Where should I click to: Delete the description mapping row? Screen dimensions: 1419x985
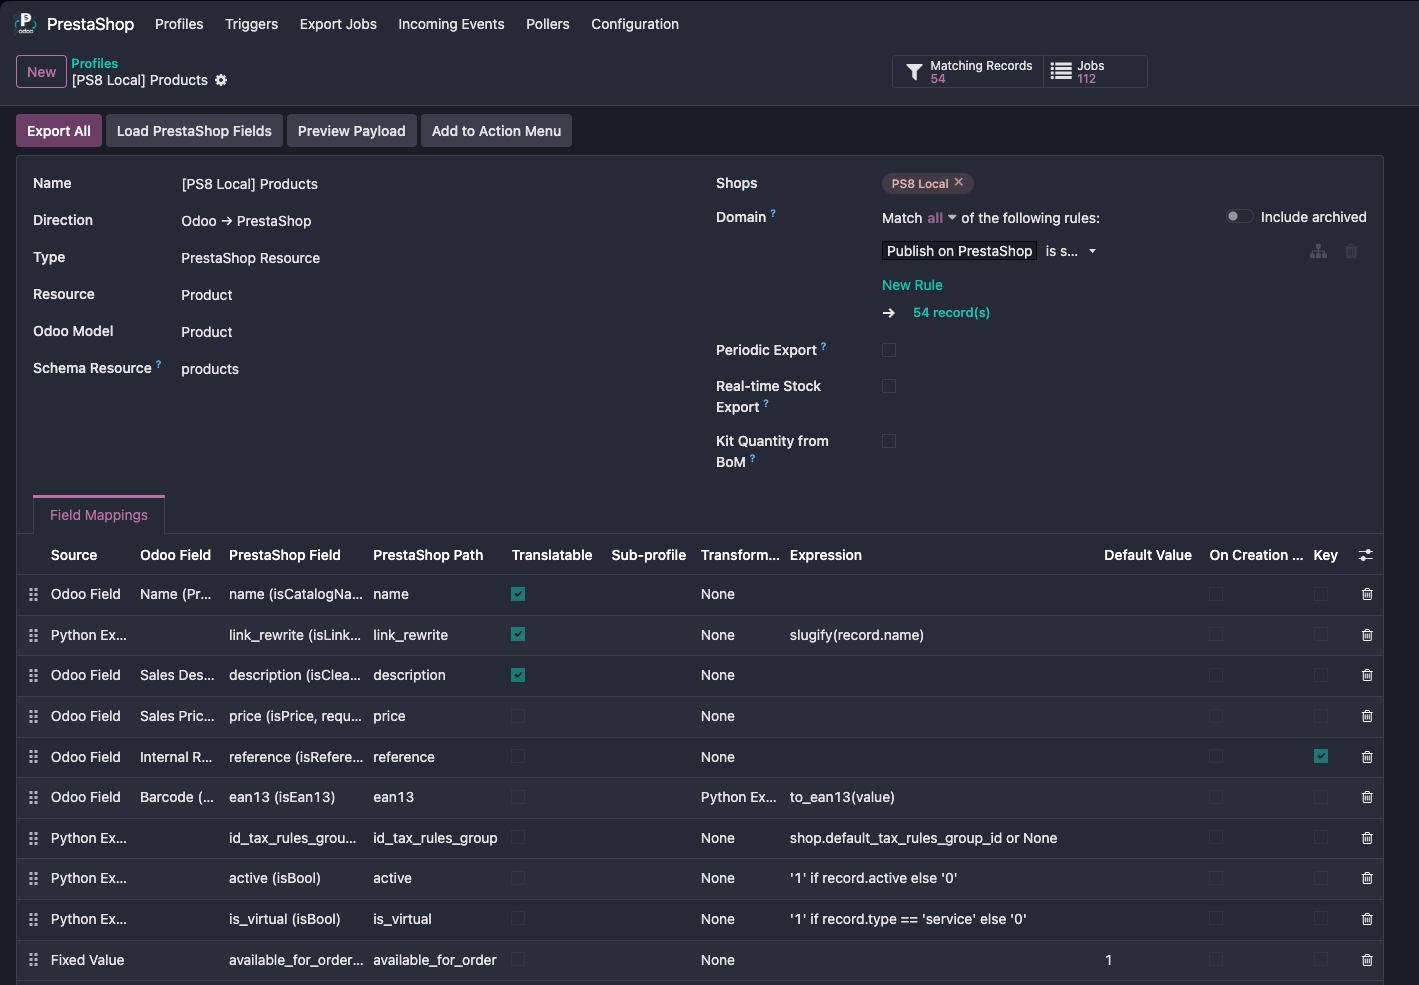[1367, 675]
